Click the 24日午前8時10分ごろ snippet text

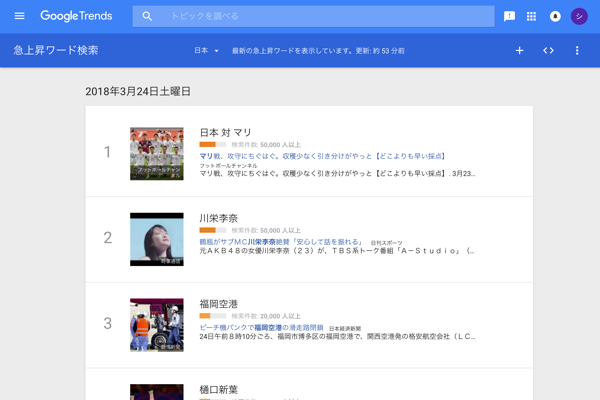click(337, 337)
